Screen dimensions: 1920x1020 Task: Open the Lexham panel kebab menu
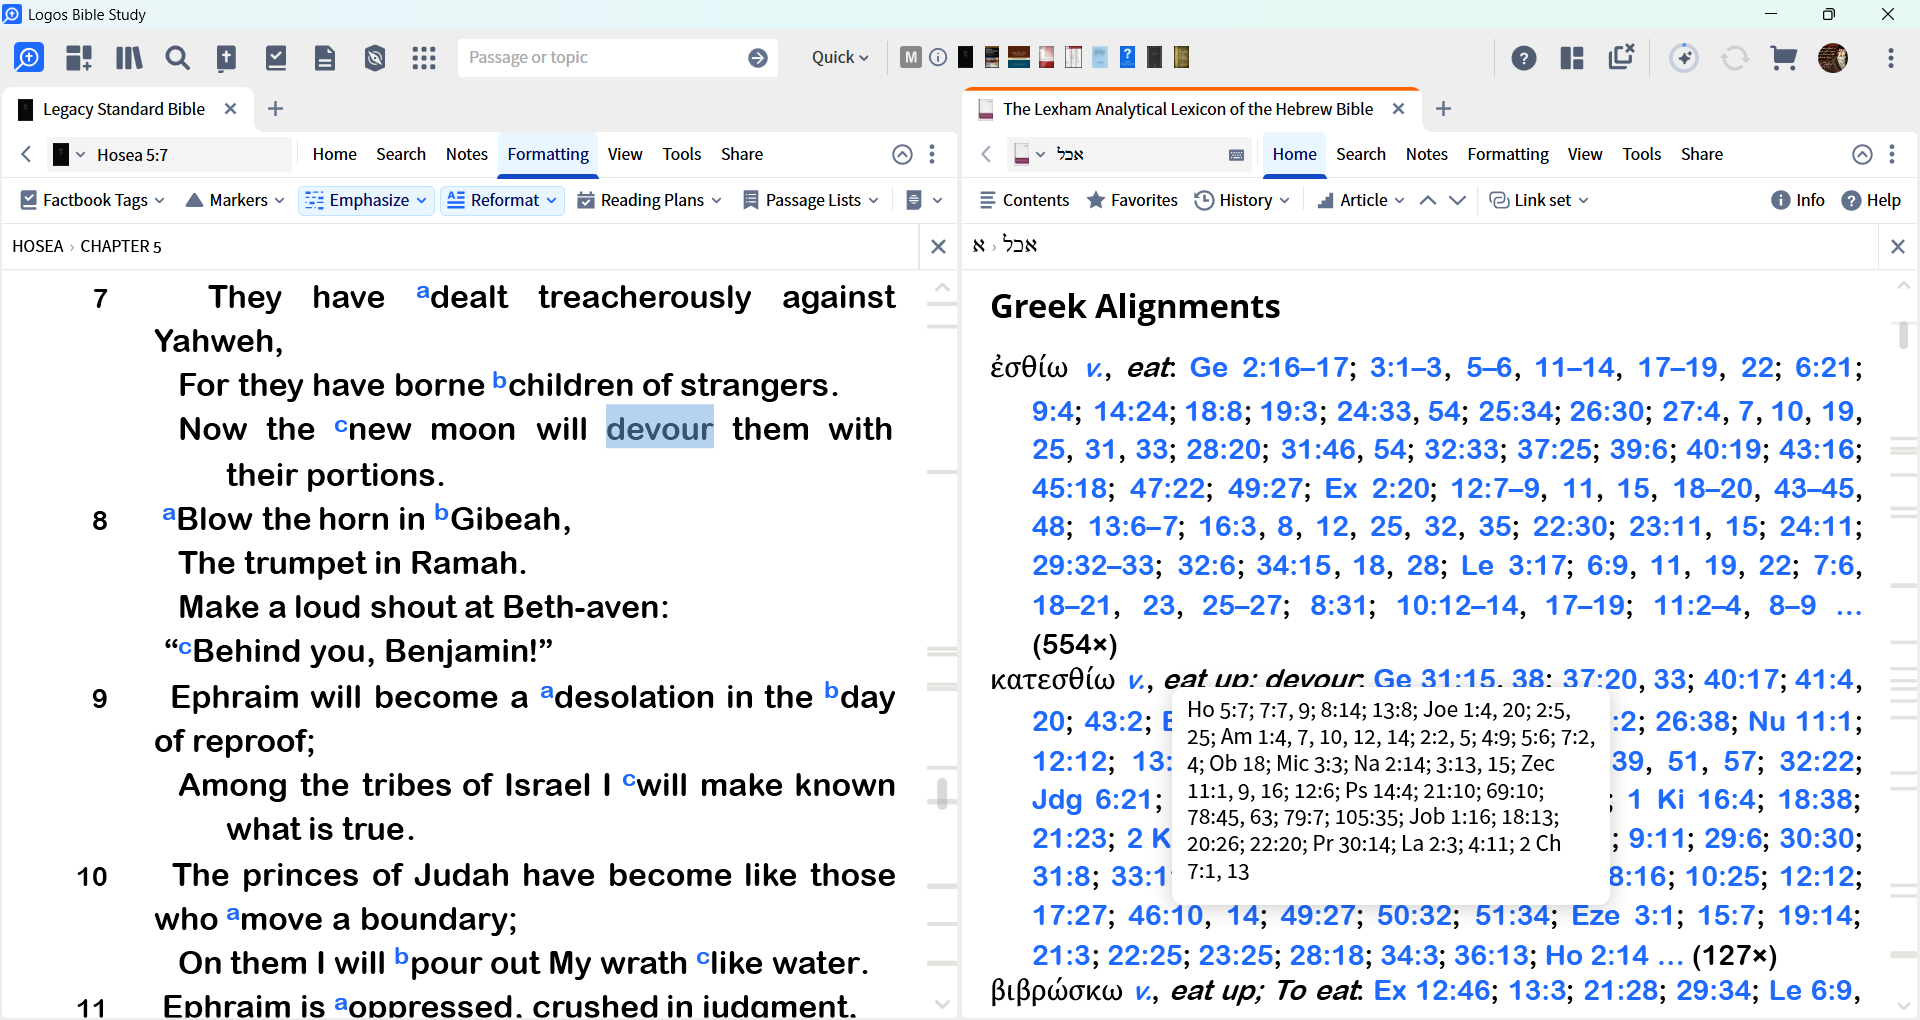(1892, 154)
